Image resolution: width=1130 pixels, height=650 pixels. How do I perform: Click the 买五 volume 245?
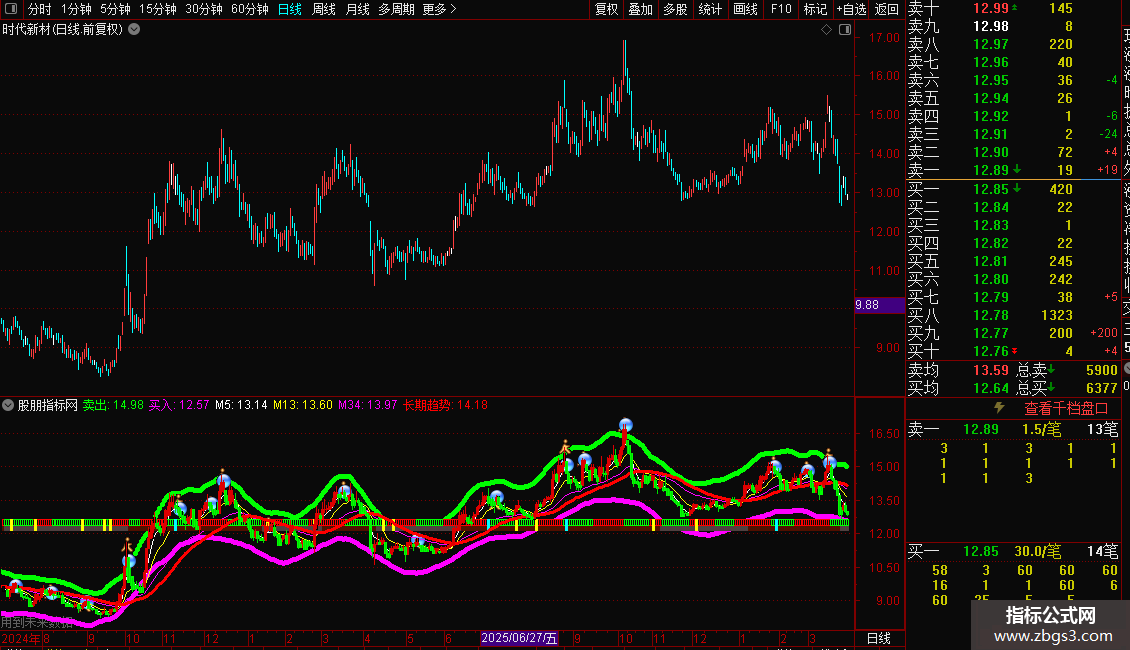click(x=1061, y=261)
